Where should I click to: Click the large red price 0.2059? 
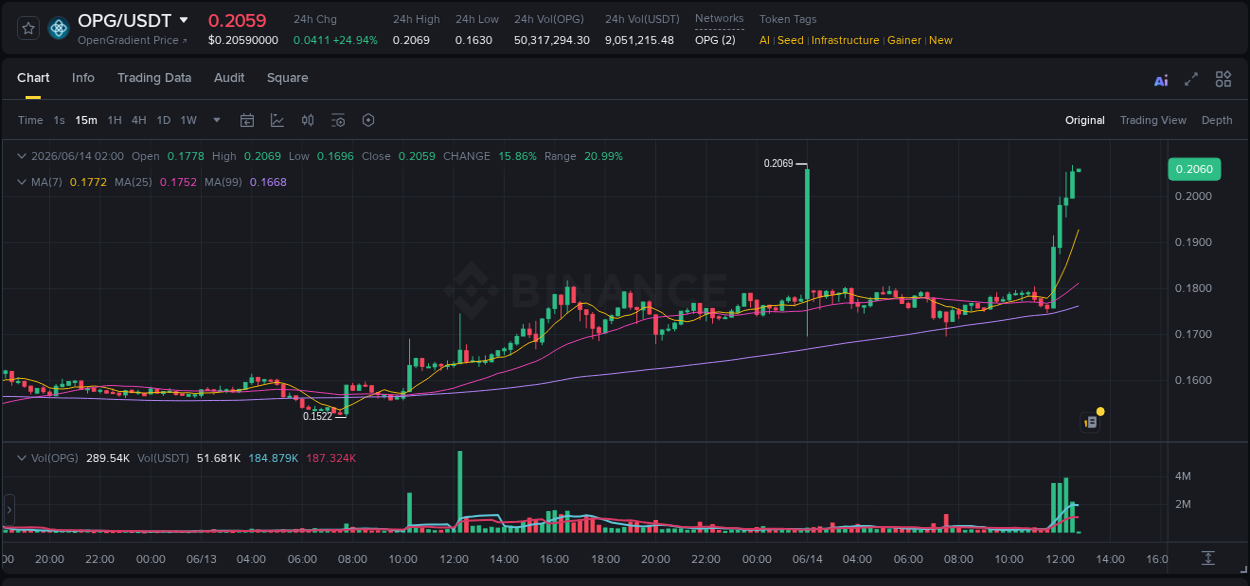click(237, 20)
